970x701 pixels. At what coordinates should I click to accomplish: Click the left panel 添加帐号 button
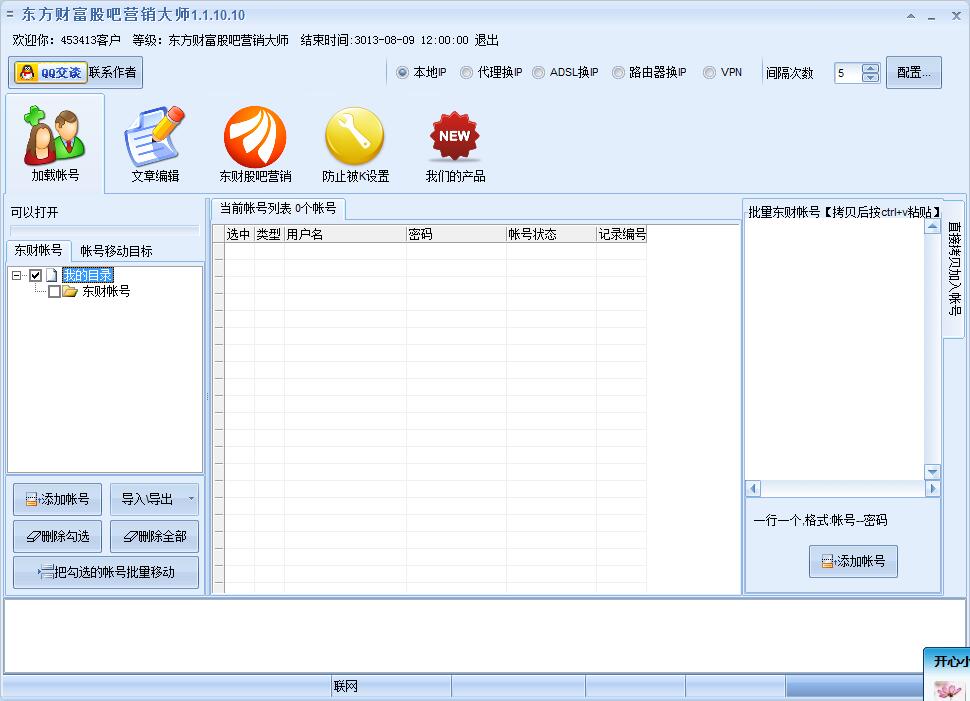coord(58,499)
